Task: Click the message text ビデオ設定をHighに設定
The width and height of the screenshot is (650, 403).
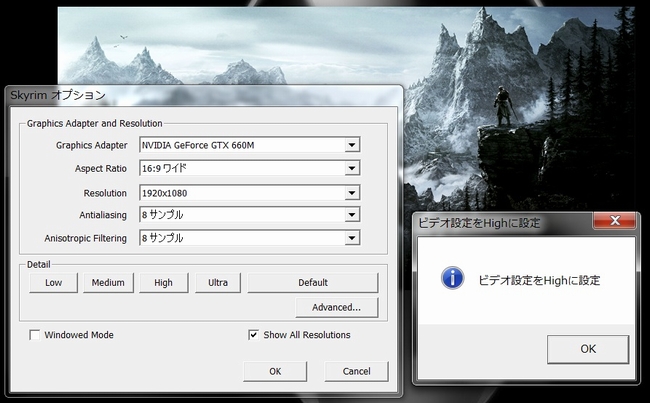Action: (539, 281)
